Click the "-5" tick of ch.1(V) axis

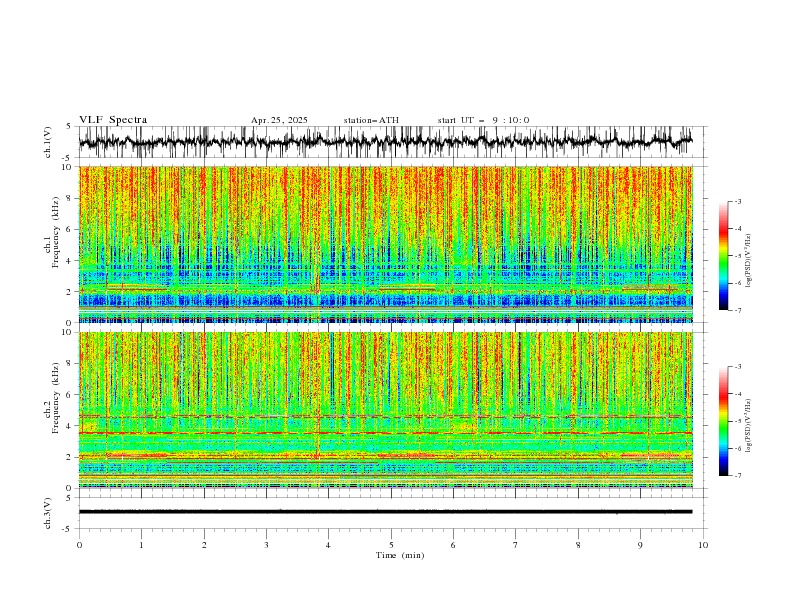point(68,158)
